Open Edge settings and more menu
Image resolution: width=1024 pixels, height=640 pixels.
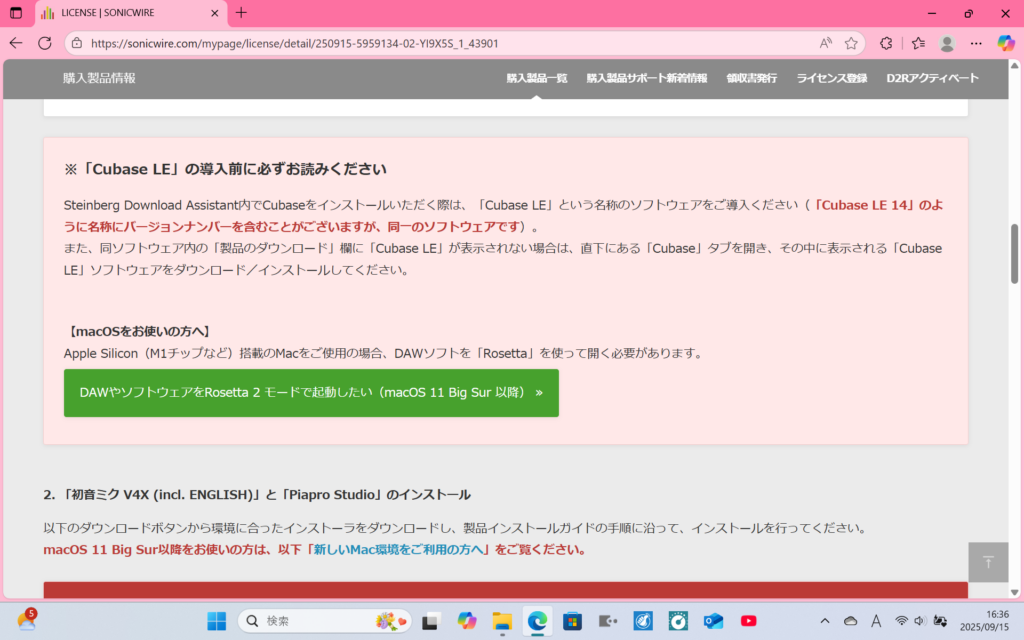coord(977,43)
